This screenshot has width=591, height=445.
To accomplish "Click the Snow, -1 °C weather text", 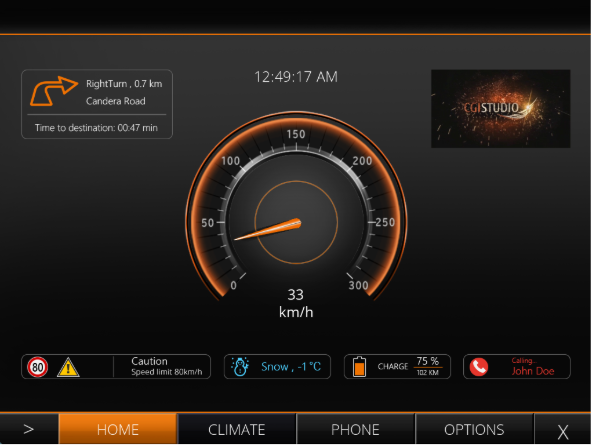I will [291, 367].
